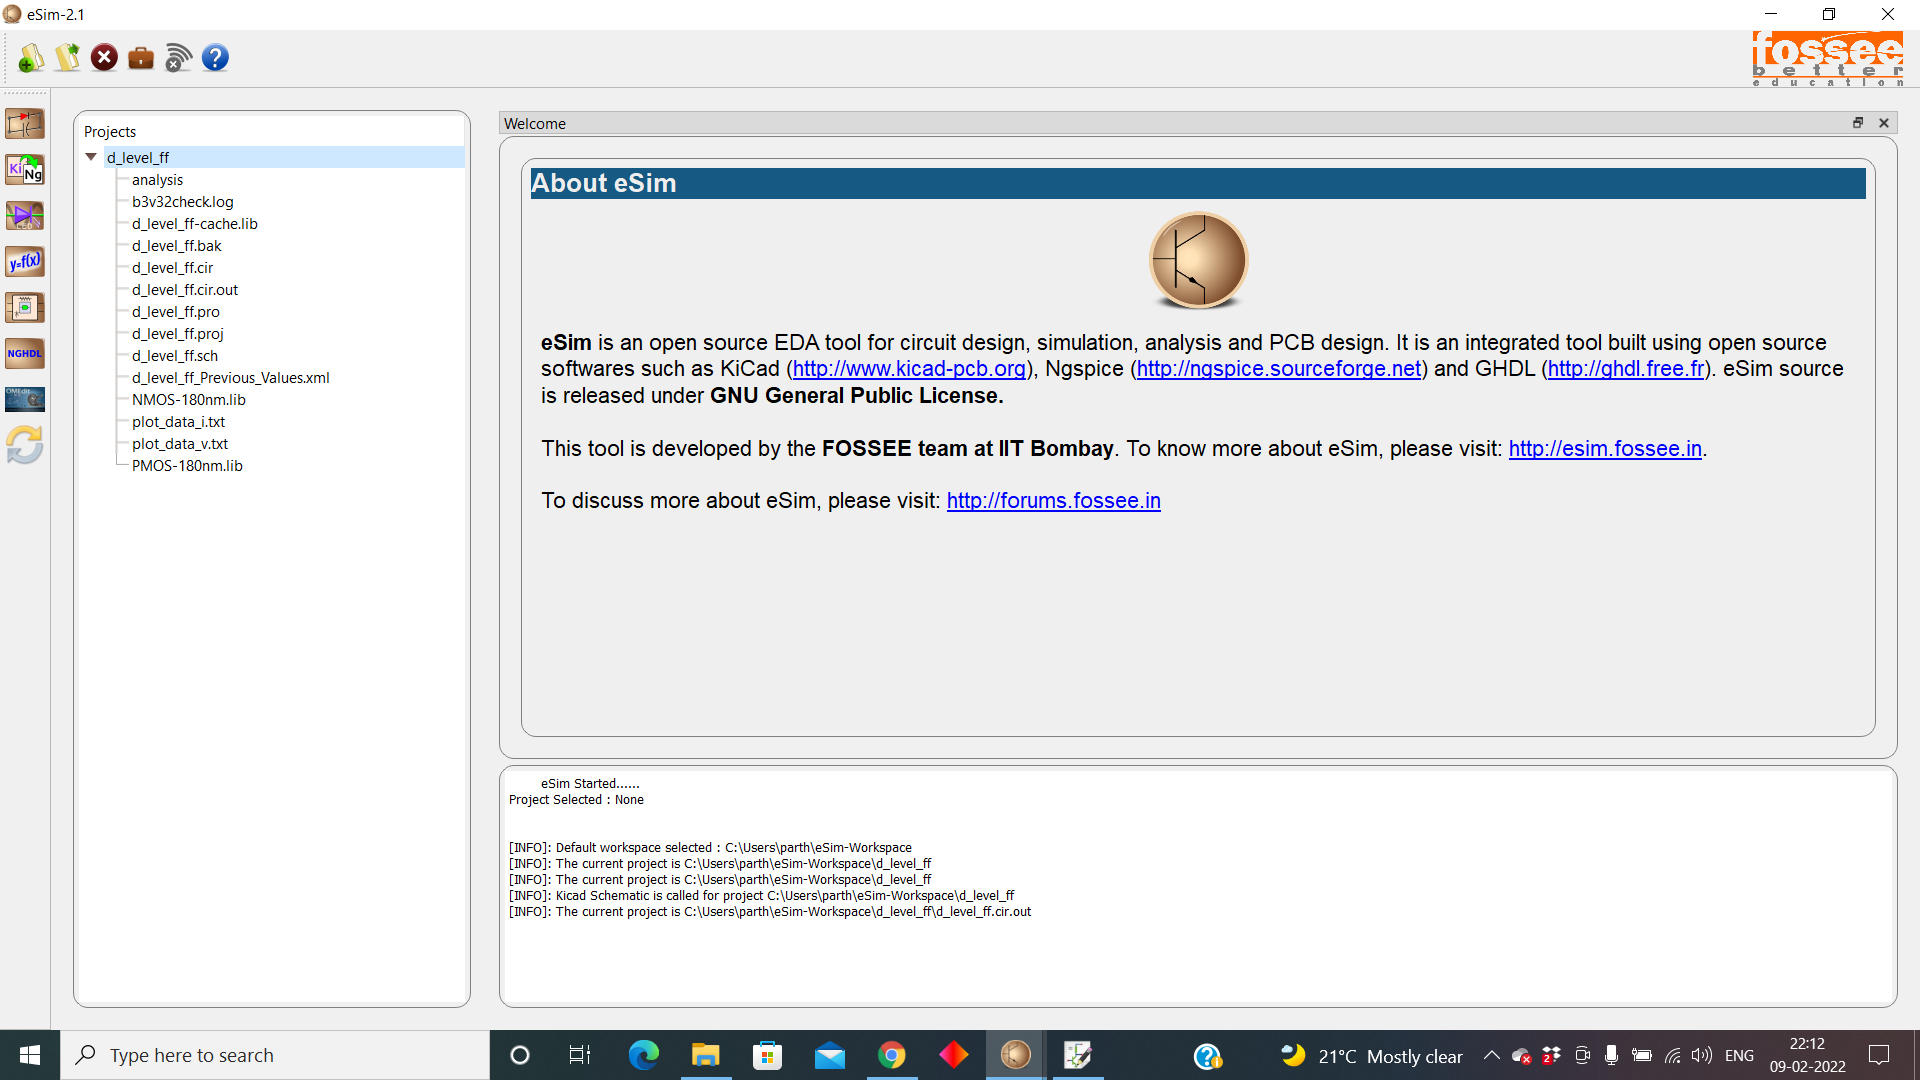Viewport: 1920px width, 1080px height.
Task: Click the New Project icon
Action: [30, 58]
